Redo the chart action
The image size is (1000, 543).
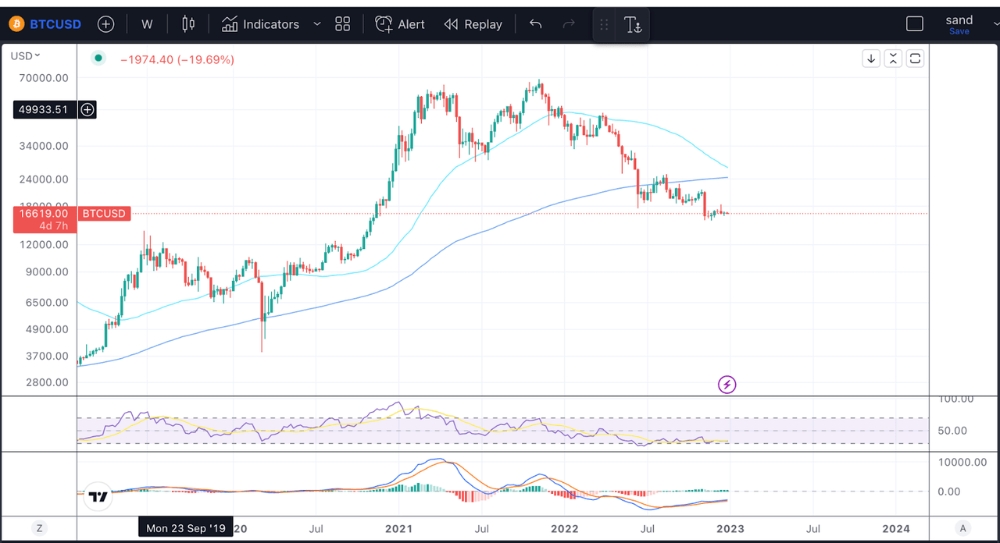[x=569, y=24]
